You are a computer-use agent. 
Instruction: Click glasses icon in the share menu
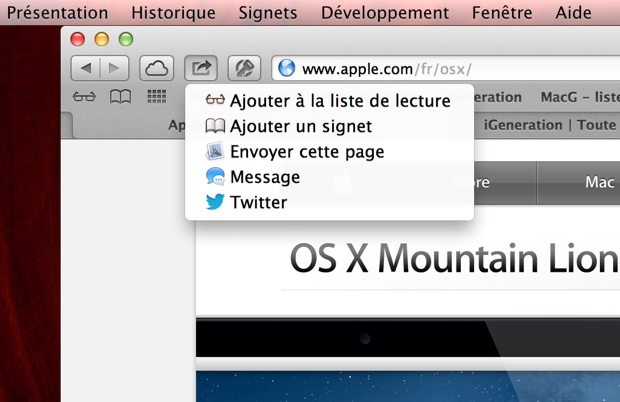pyautogui.click(x=215, y=100)
